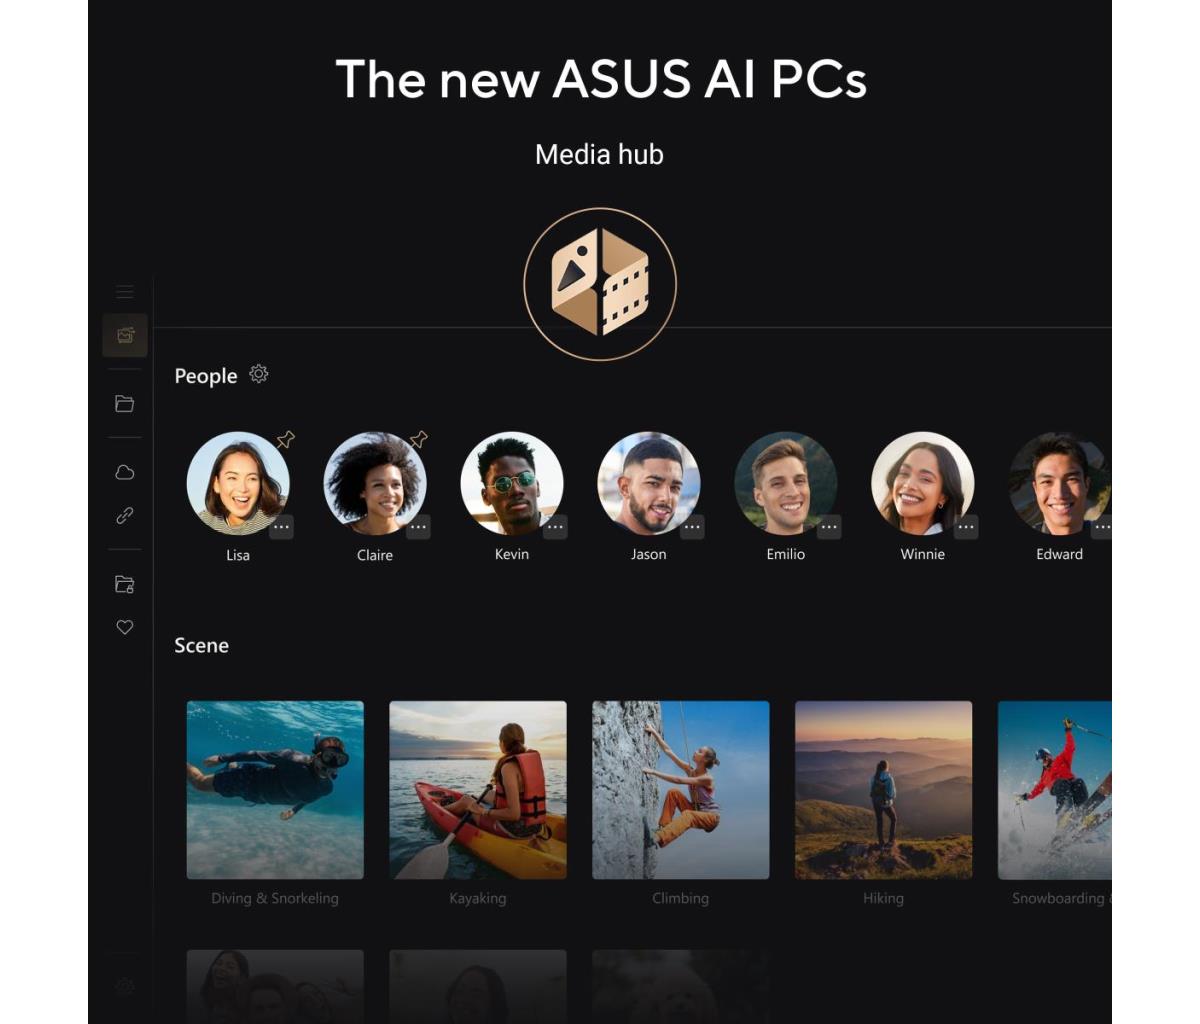The height and width of the screenshot is (1024, 1200).
Task: Open the three-dot menu on Jason
Action: (692, 527)
